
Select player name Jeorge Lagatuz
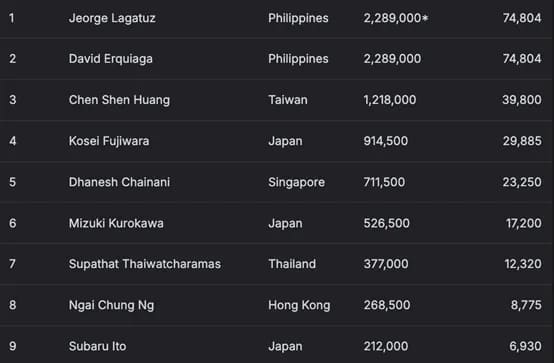tap(112, 18)
